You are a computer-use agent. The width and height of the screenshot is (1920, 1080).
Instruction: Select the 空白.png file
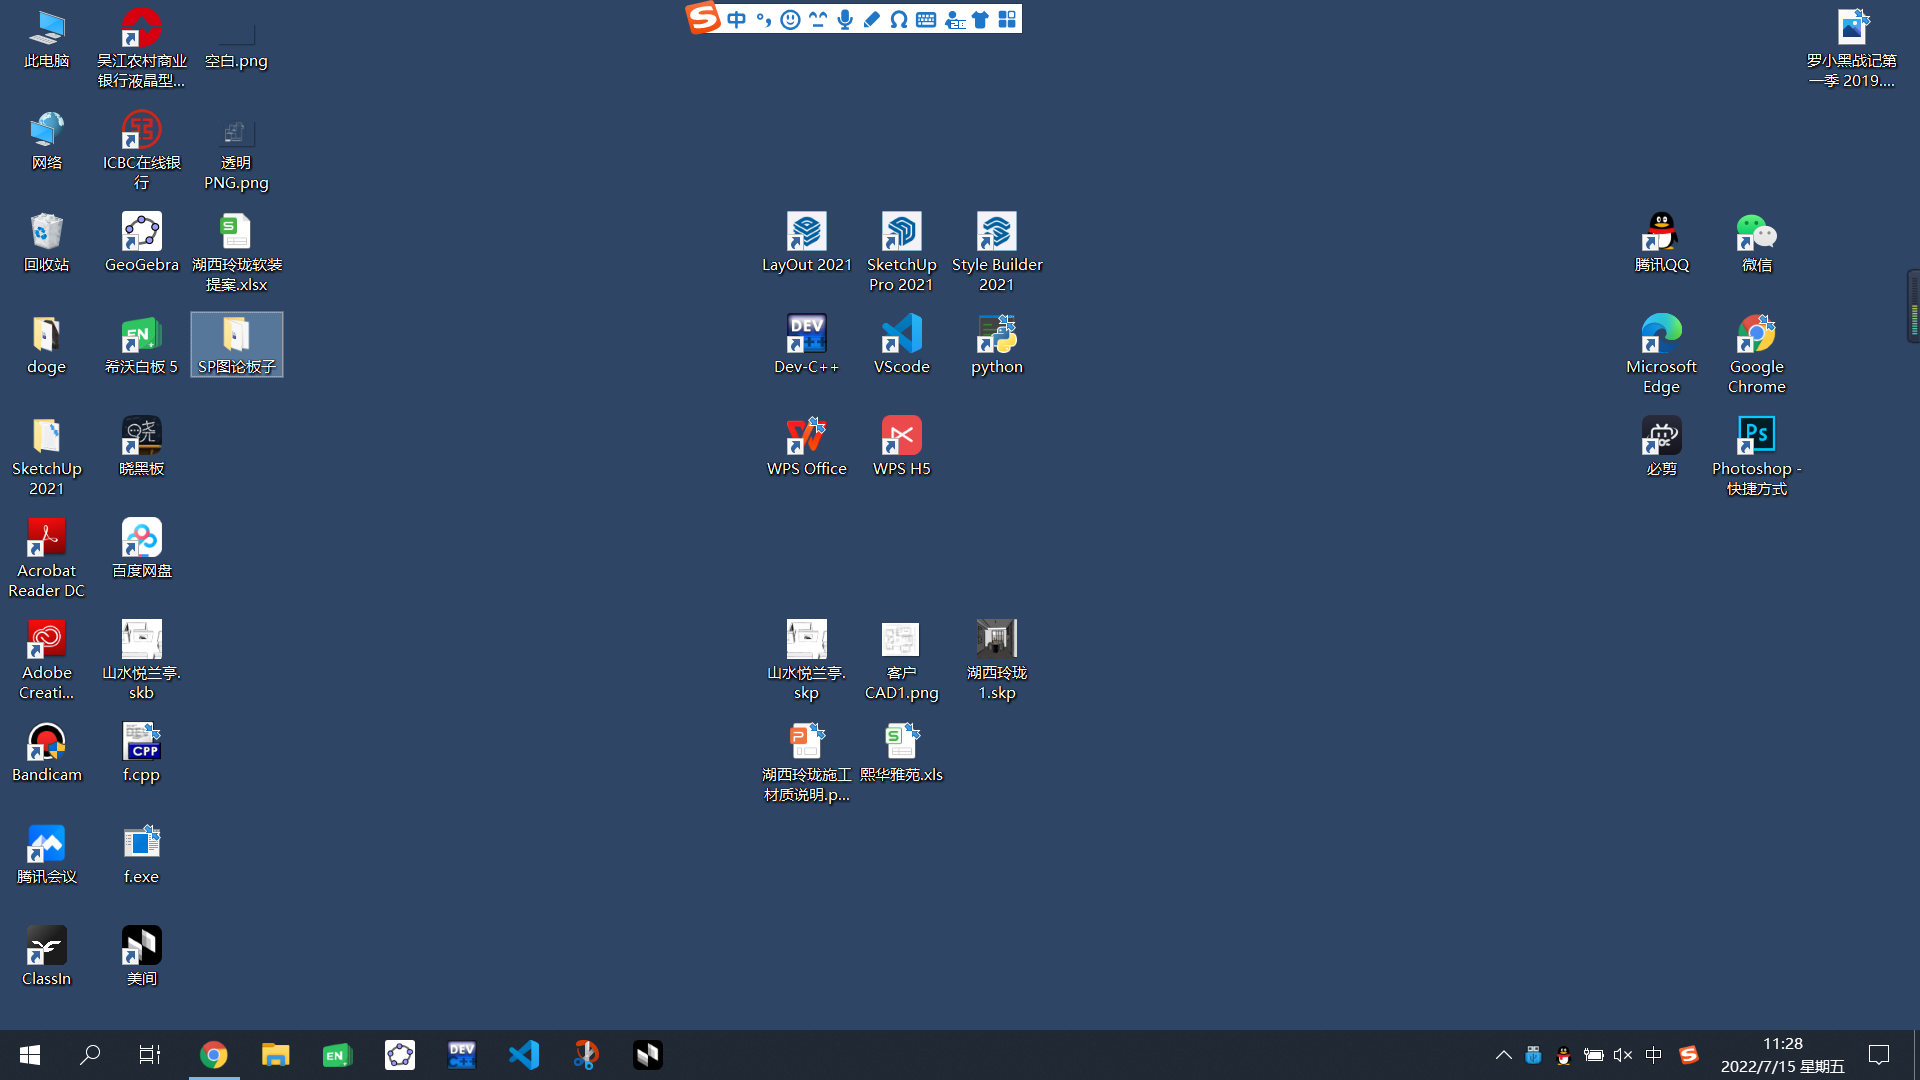pyautogui.click(x=236, y=40)
